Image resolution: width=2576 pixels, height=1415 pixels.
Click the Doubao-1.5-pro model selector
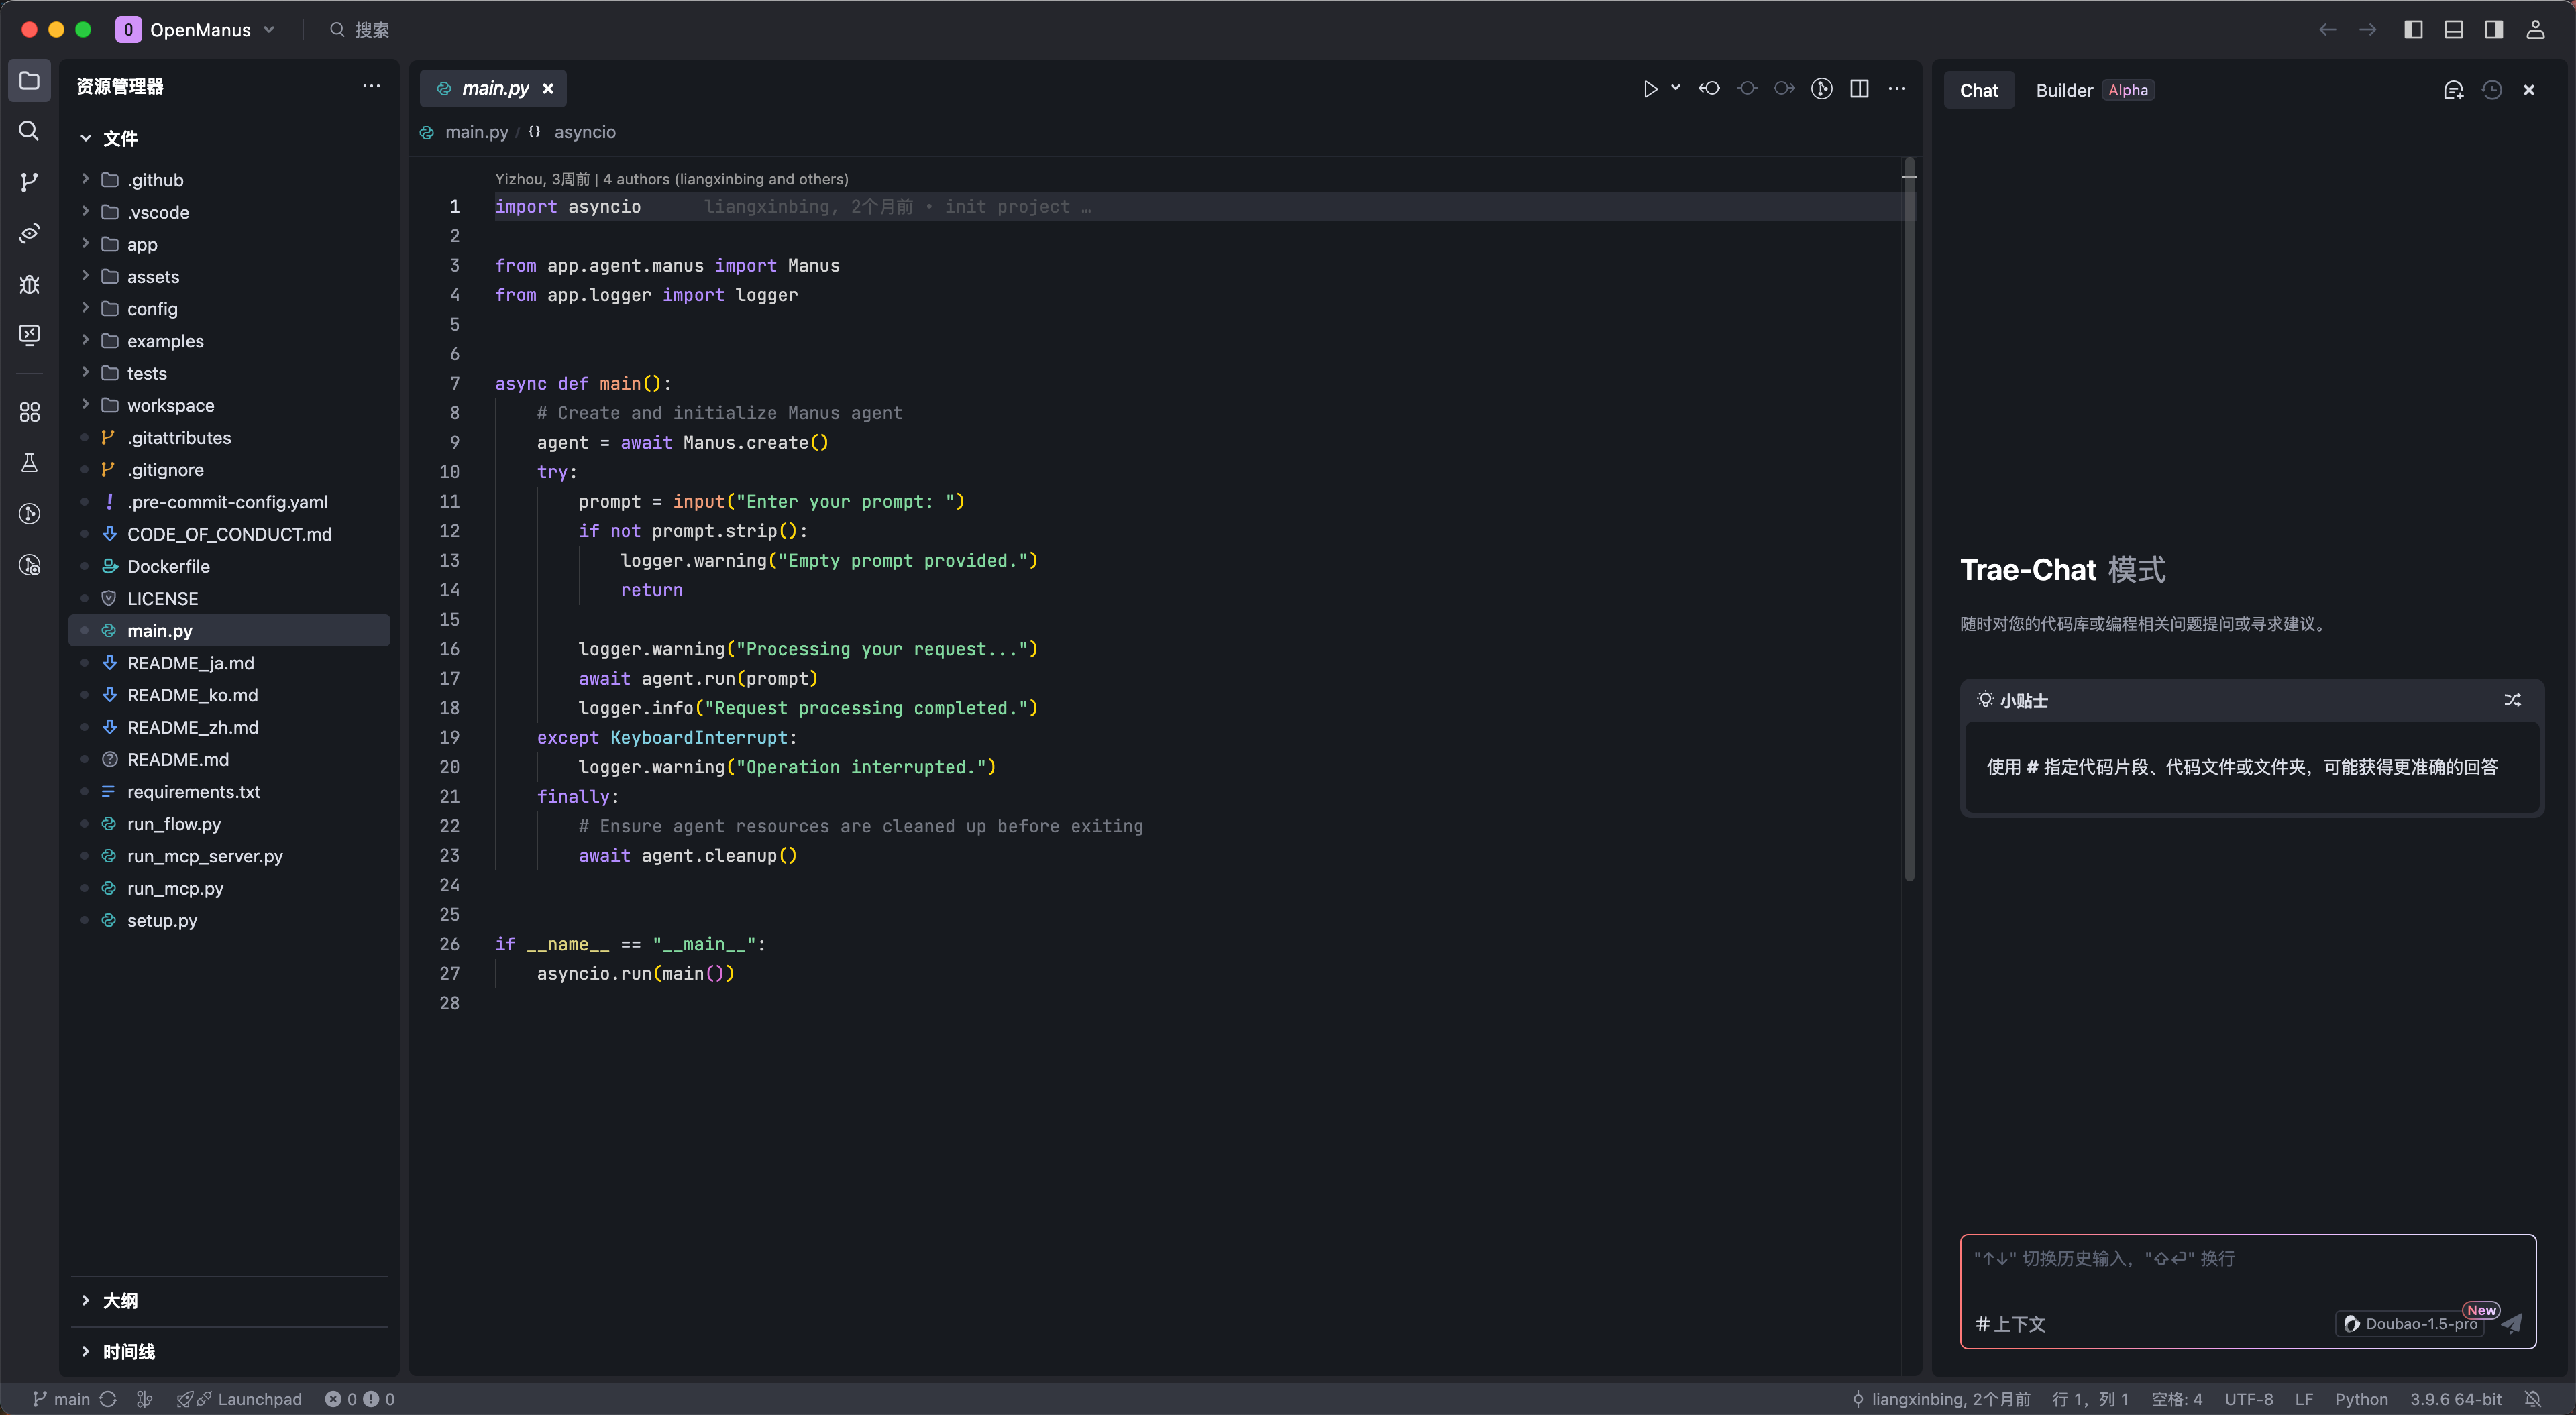pyautogui.click(x=2410, y=1323)
